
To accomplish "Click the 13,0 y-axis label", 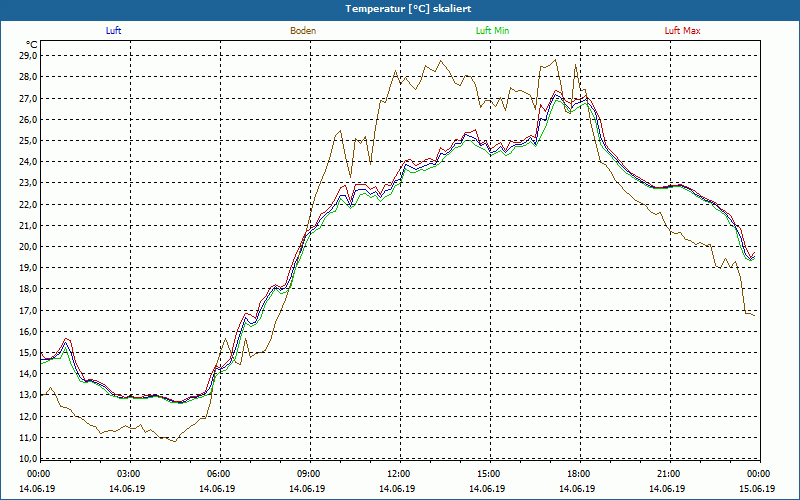I will point(29,395).
